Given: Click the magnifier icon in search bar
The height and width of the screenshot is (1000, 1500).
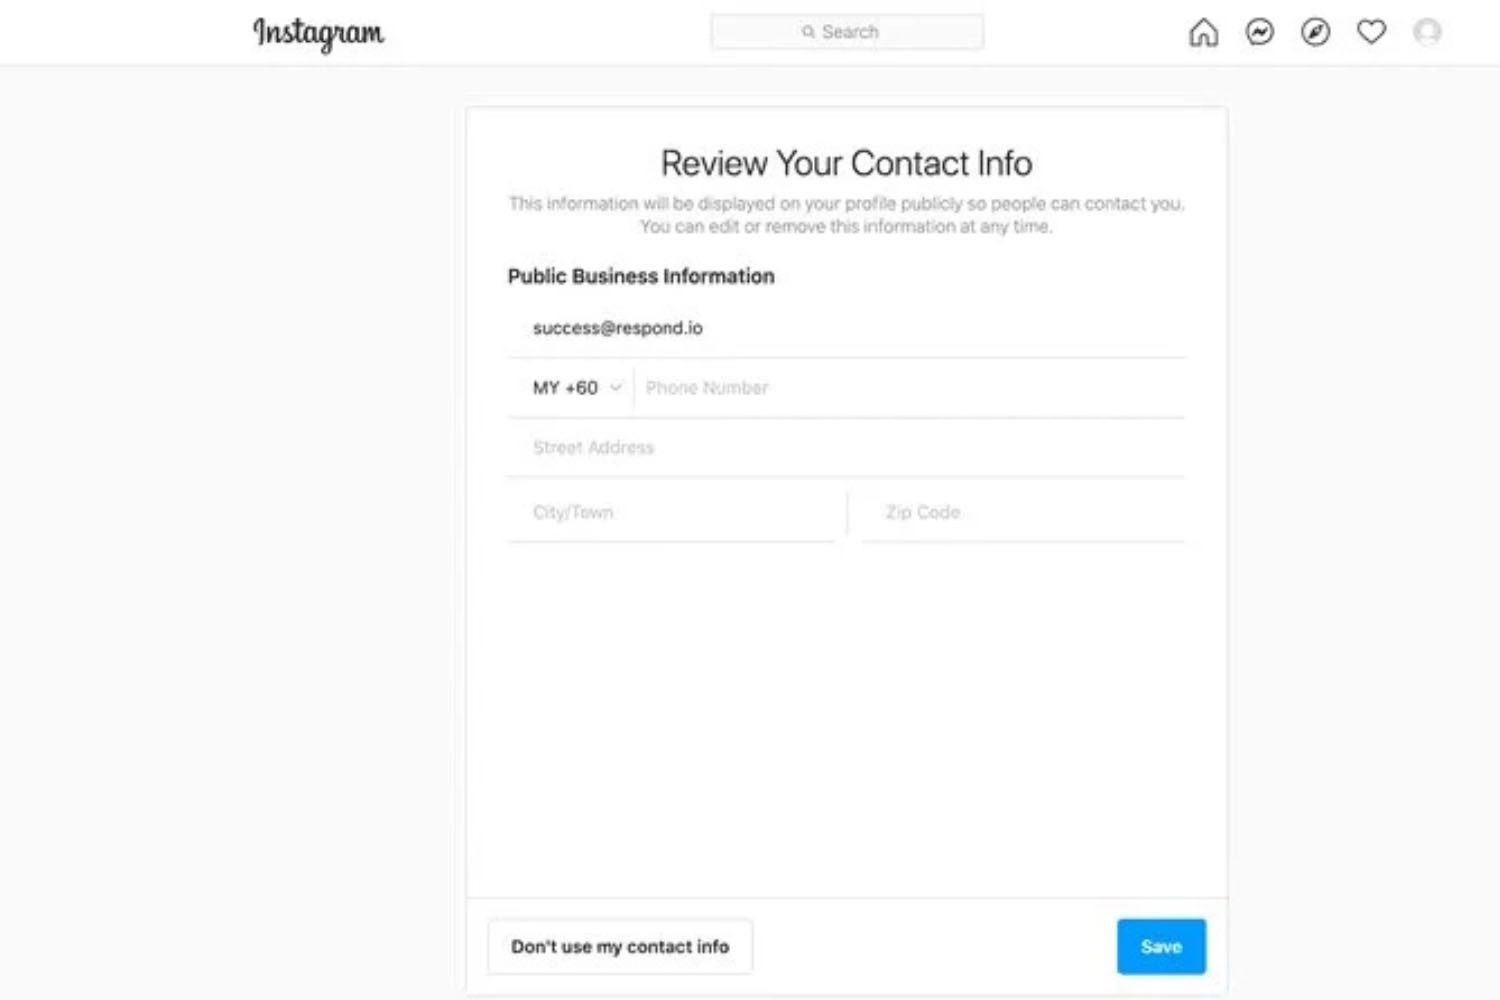Looking at the screenshot, I should [x=808, y=32].
